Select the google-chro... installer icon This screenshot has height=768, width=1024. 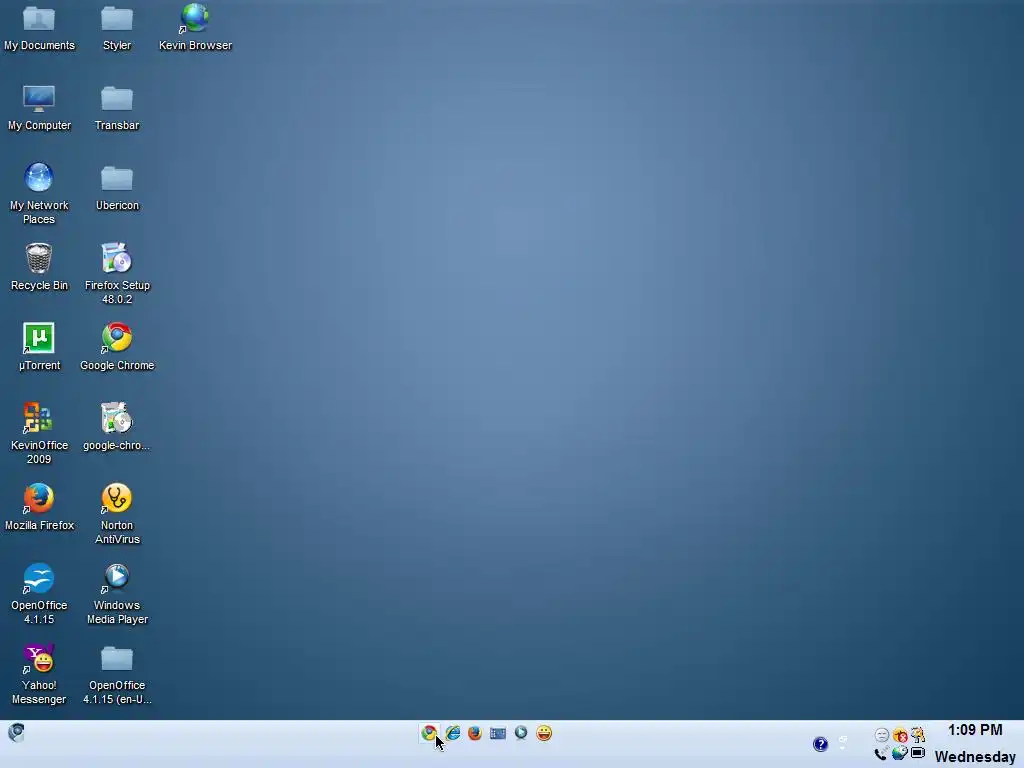point(117,428)
